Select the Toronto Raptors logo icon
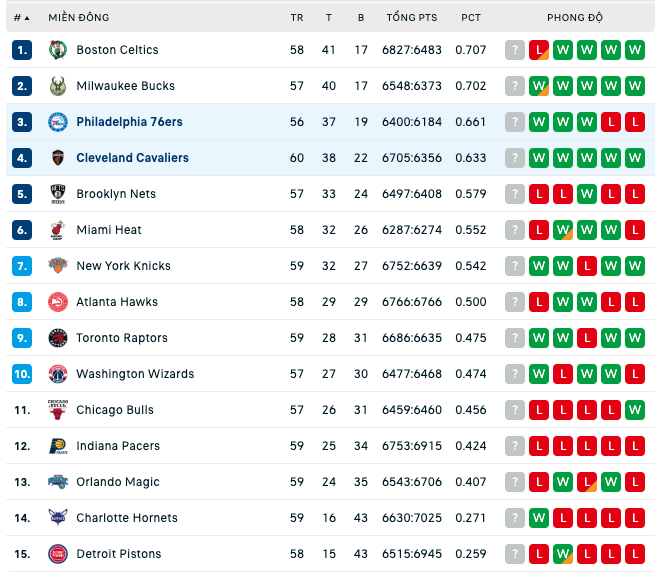This screenshot has height=576, width=660. [x=58, y=338]
